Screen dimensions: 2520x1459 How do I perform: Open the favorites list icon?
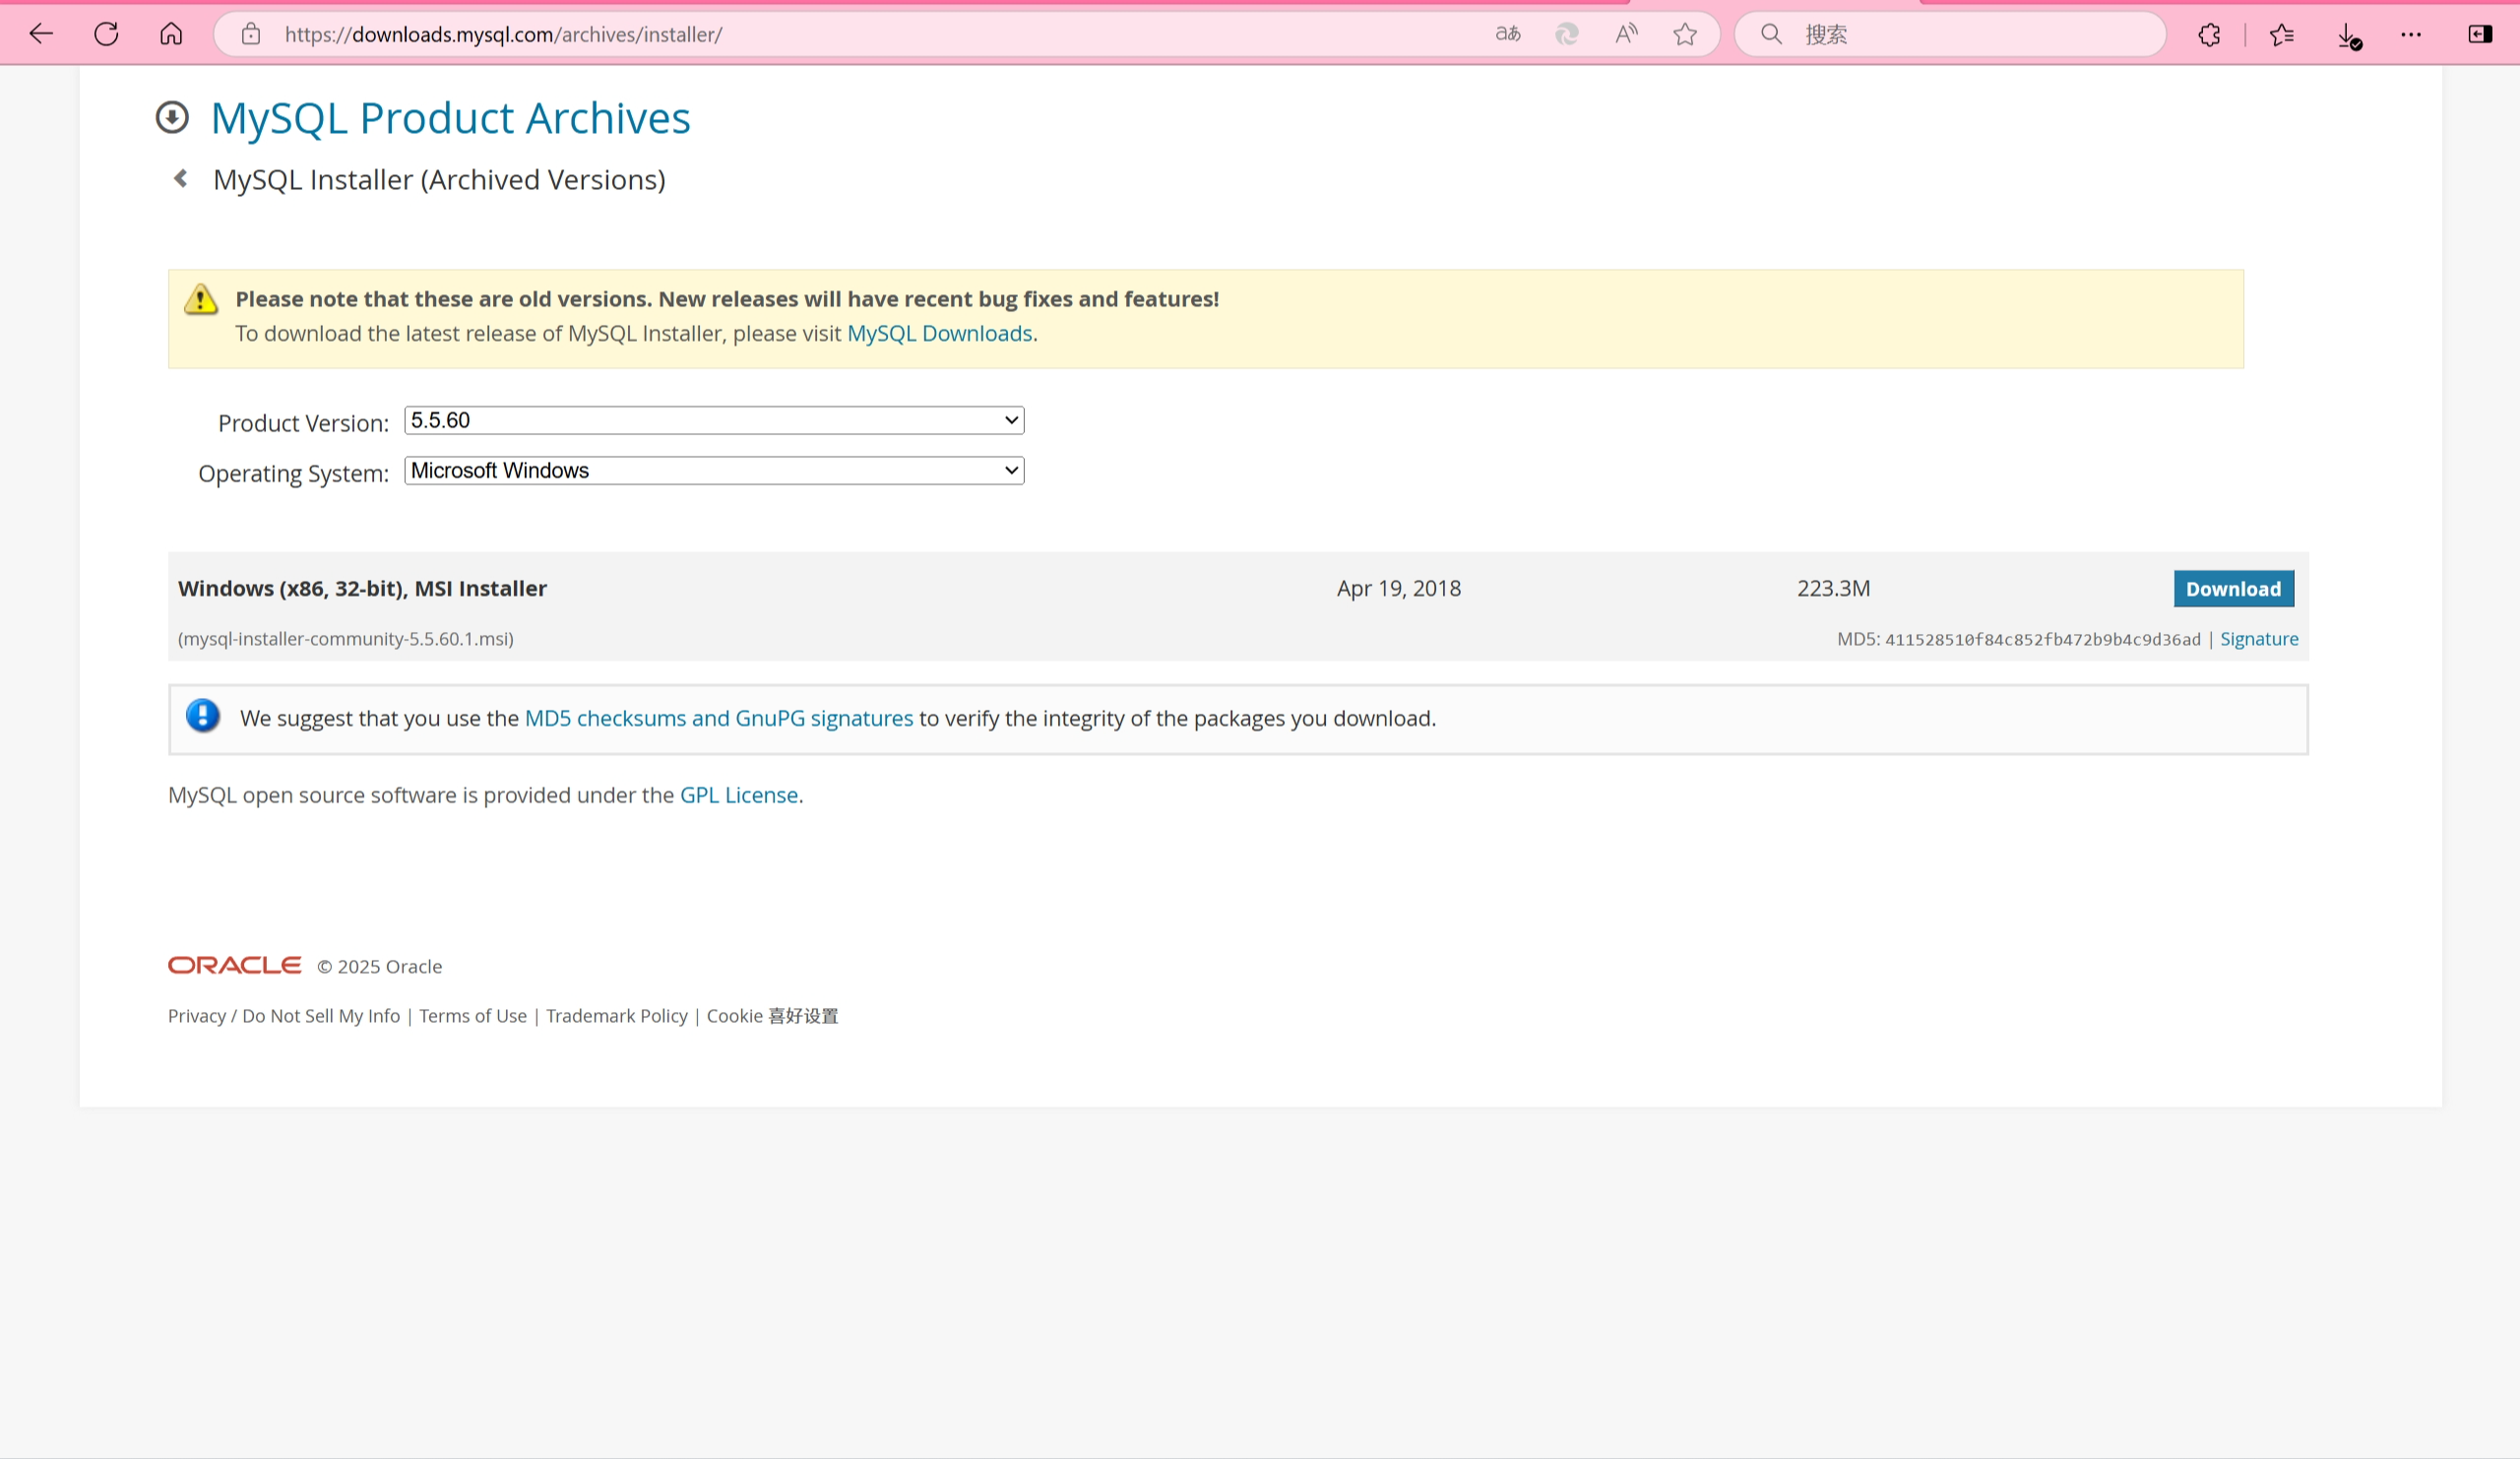click(x=2281, y=35)
